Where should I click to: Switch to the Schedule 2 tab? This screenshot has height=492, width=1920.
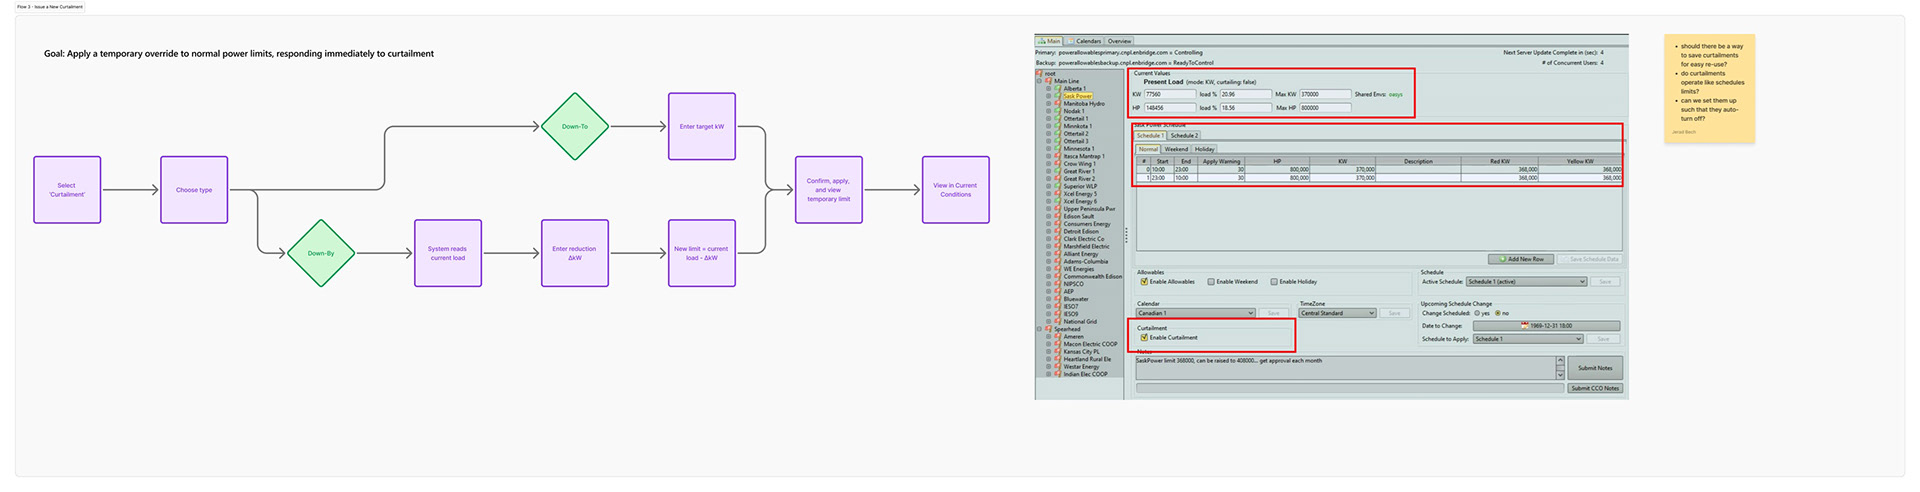[x=1184, y=135]
